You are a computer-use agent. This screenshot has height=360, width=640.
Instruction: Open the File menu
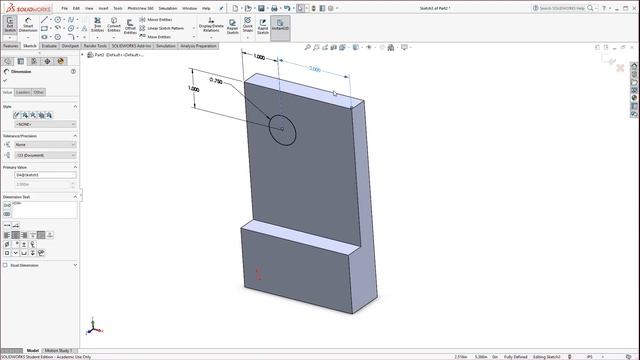pyautogui.click(x=64, y=8)
